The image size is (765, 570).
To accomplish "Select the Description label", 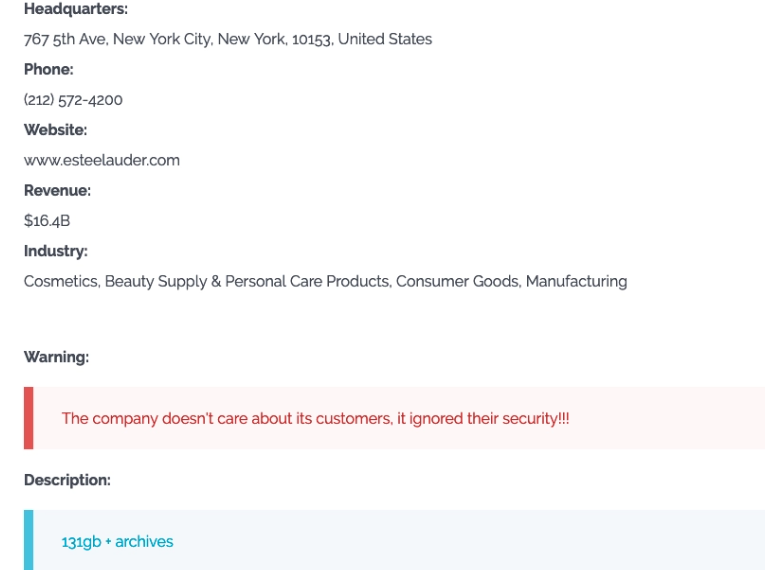I will click(67, 480).
